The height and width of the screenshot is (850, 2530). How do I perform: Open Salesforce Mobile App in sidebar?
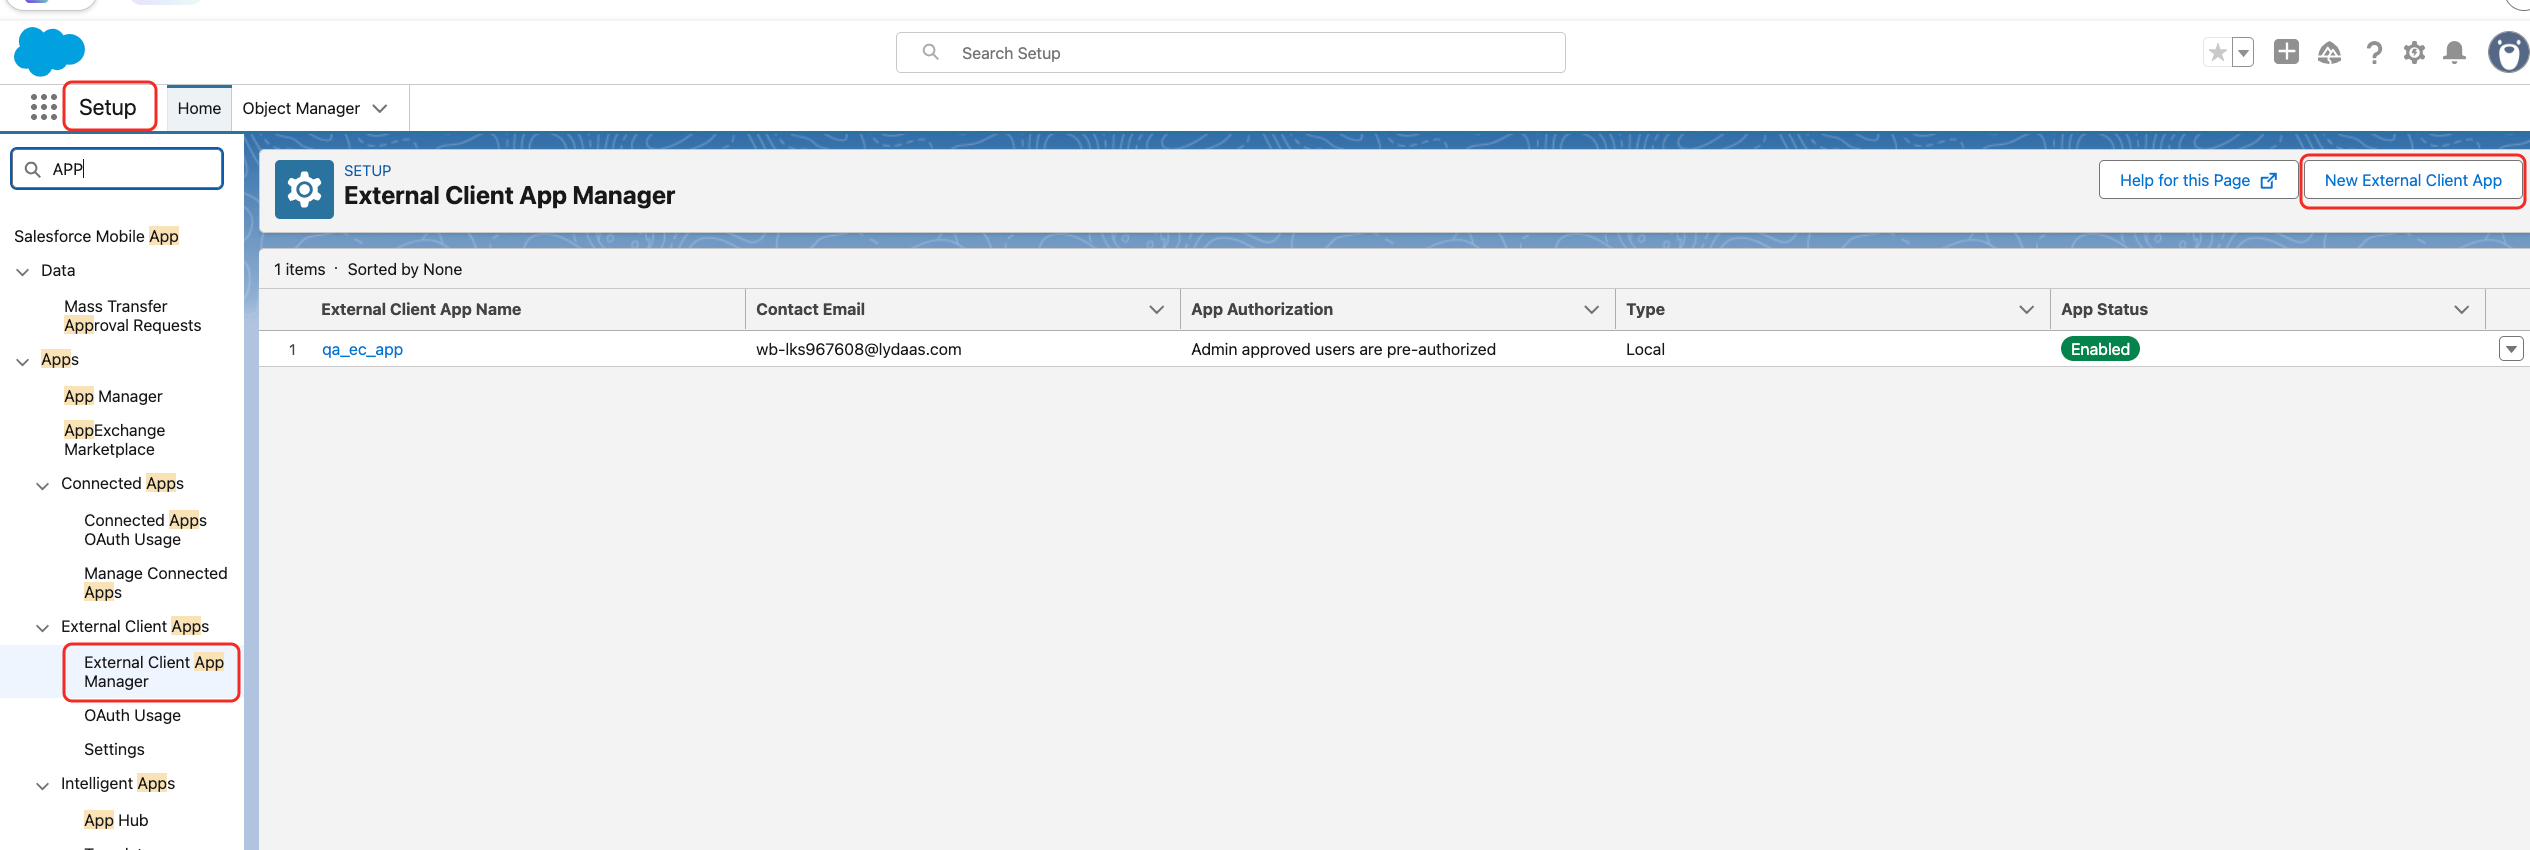(96, 236)
